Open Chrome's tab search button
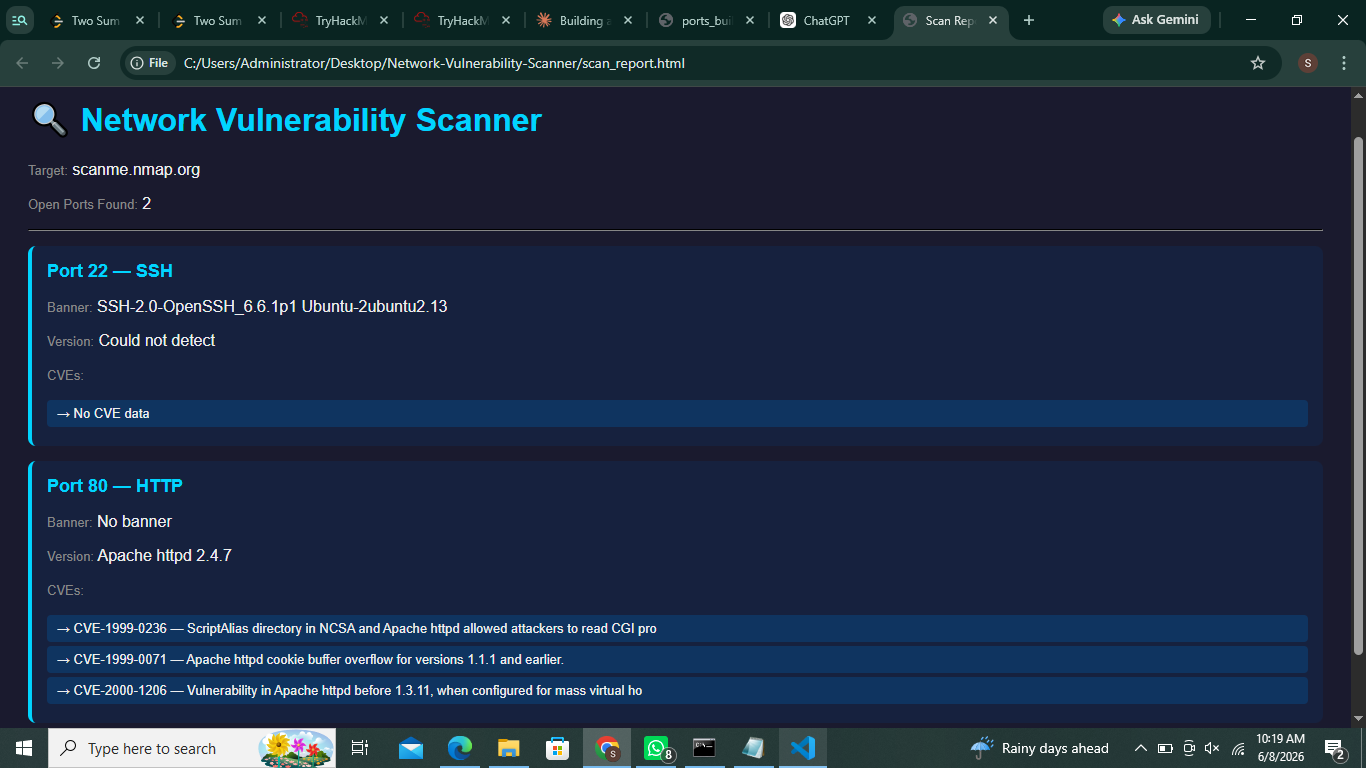The image size is (1366, 768). [x=20, y=20]
